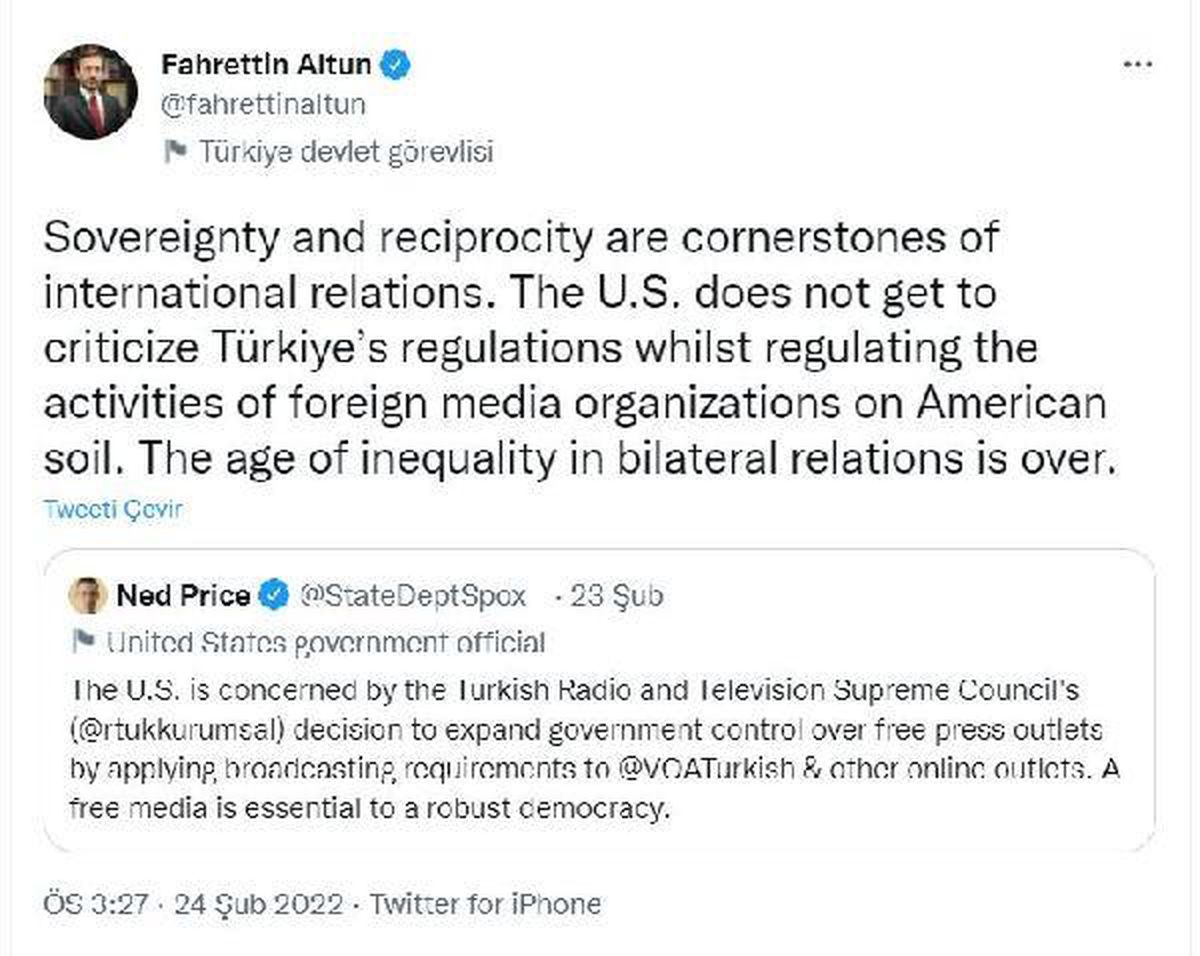
Task: Open the @StateDeptSpox handle
Action: pyautogui.click(x=414, y=597)
